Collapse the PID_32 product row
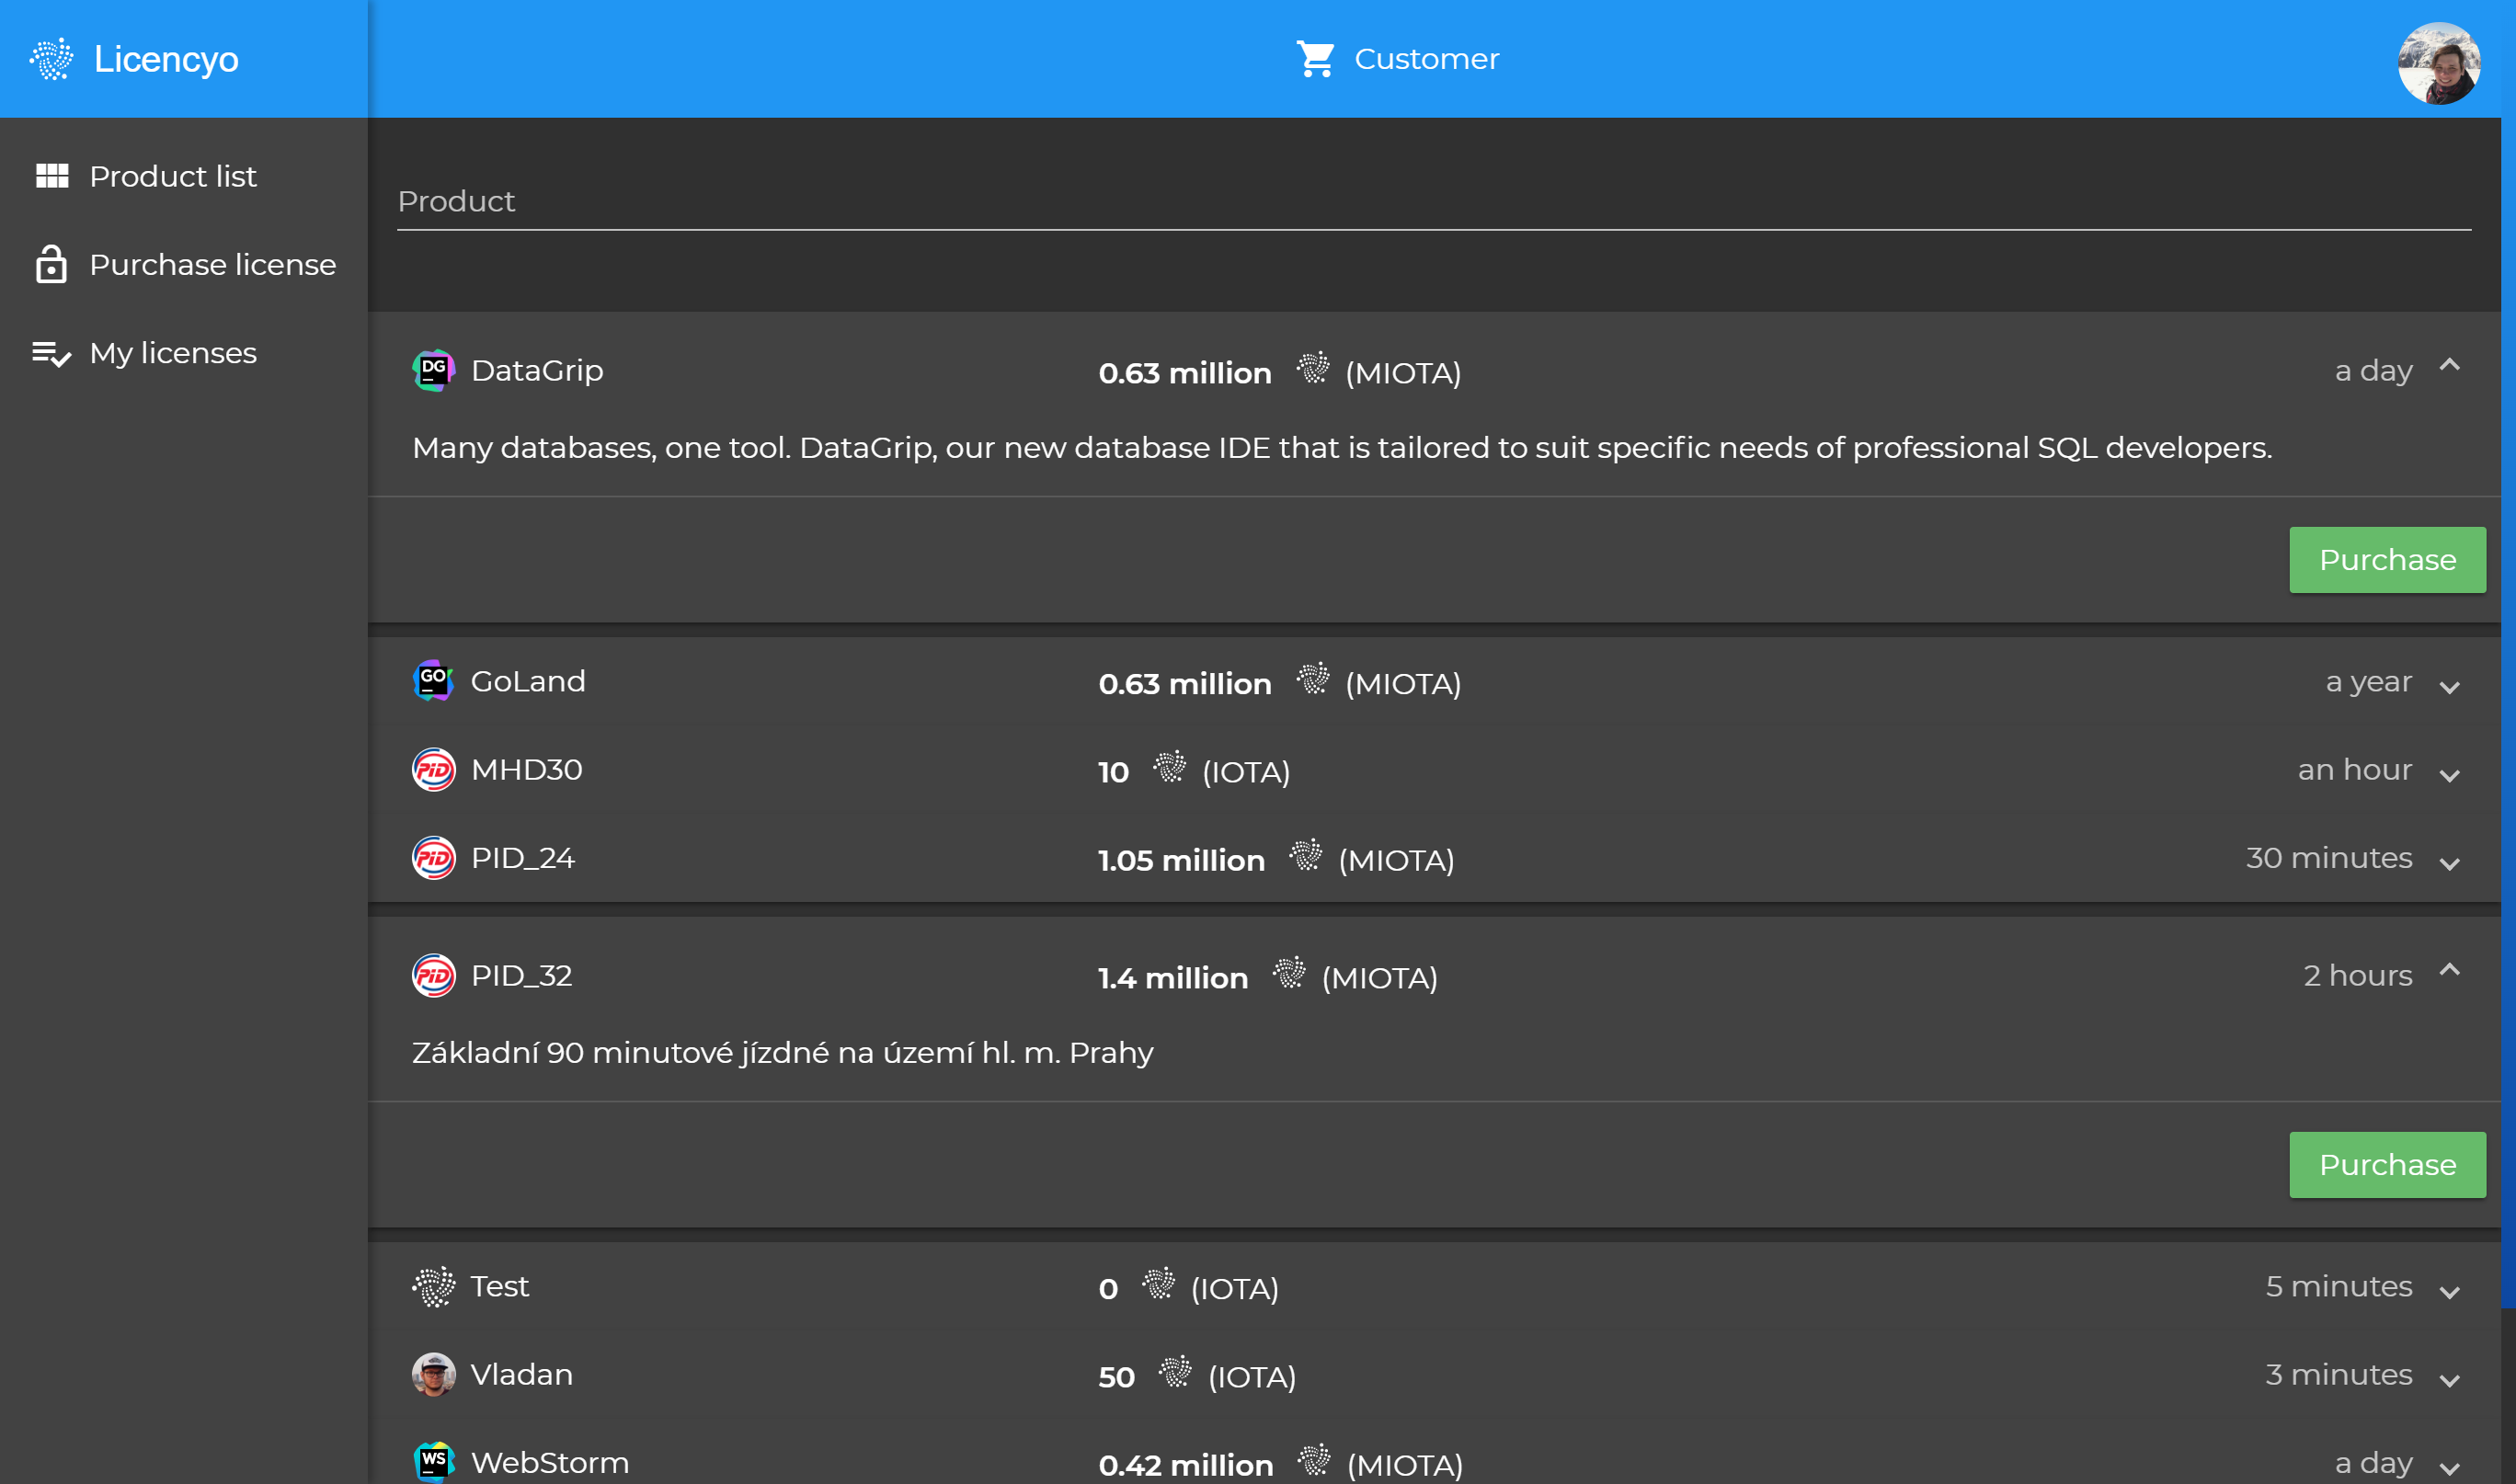The height and width of the screenshot is (1484, 2516). tap(2449, 971)
